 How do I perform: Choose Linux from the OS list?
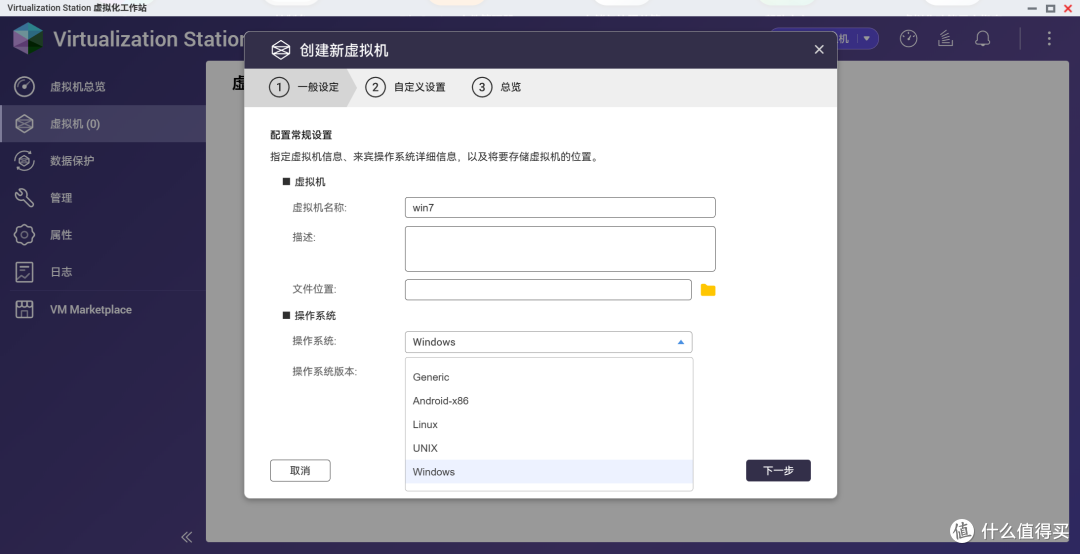pyautogui.click(x=549, y=424)
